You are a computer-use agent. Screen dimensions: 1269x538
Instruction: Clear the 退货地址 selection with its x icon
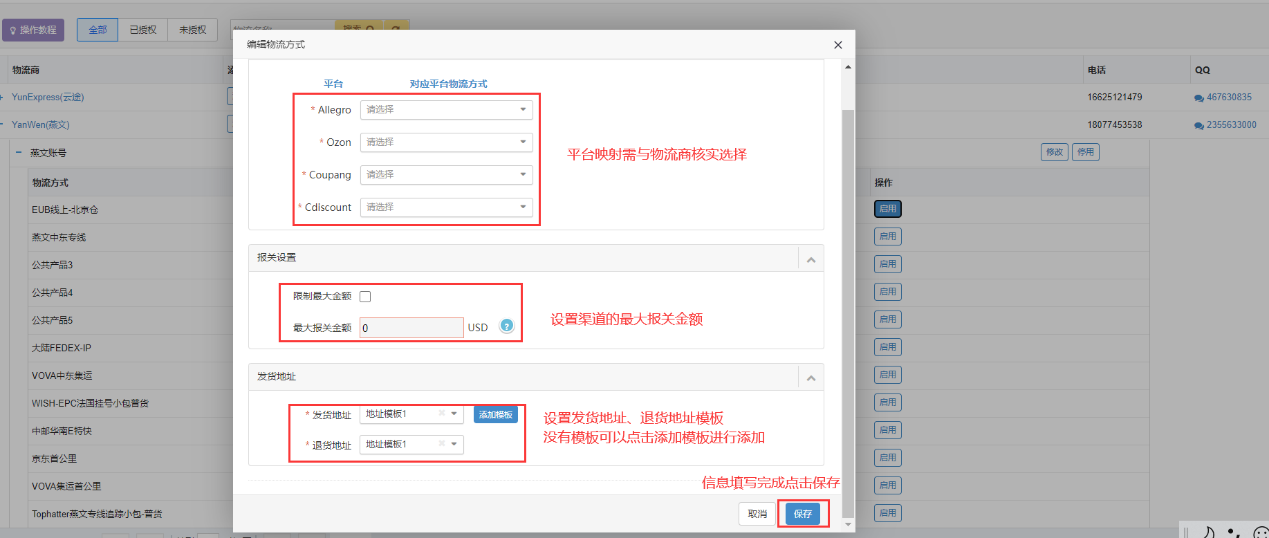coord(442,444)
